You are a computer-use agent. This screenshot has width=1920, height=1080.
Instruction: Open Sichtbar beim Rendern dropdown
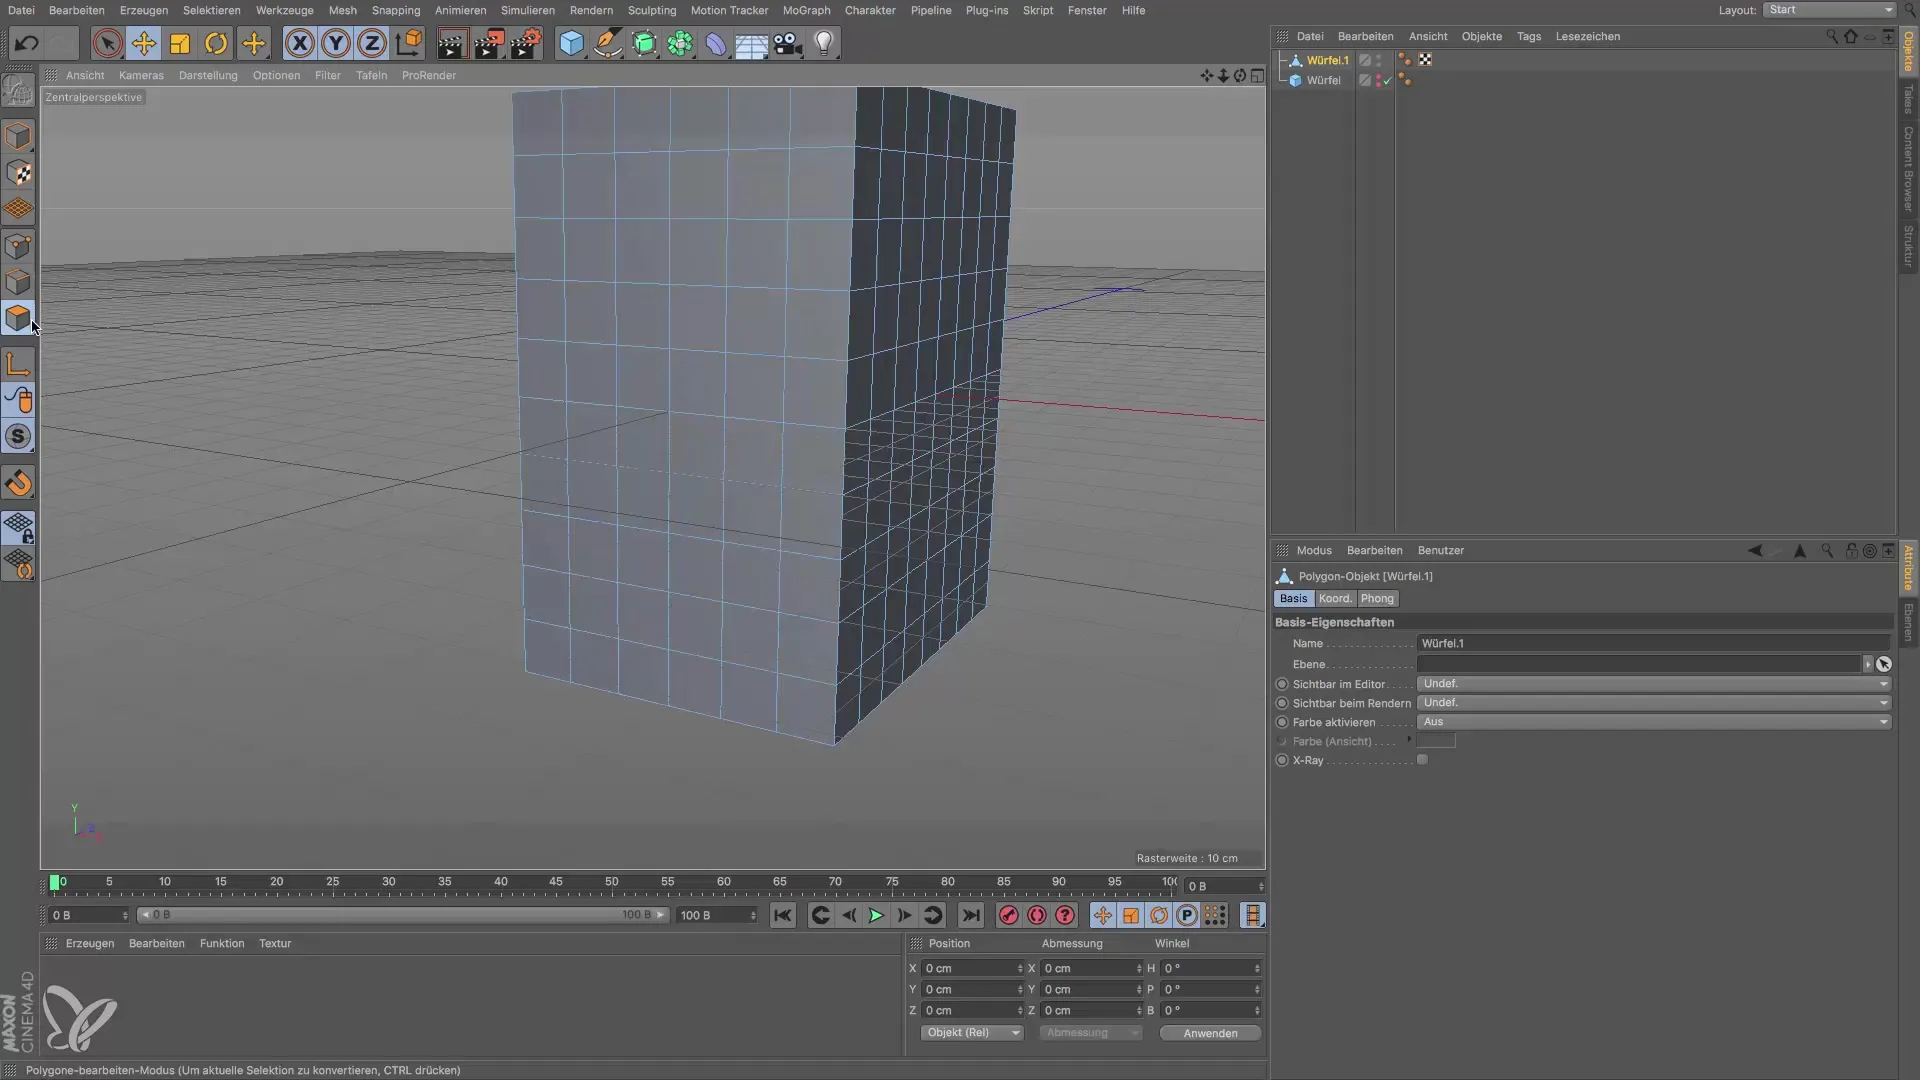pyautogui.click(x=1654, y=703)
